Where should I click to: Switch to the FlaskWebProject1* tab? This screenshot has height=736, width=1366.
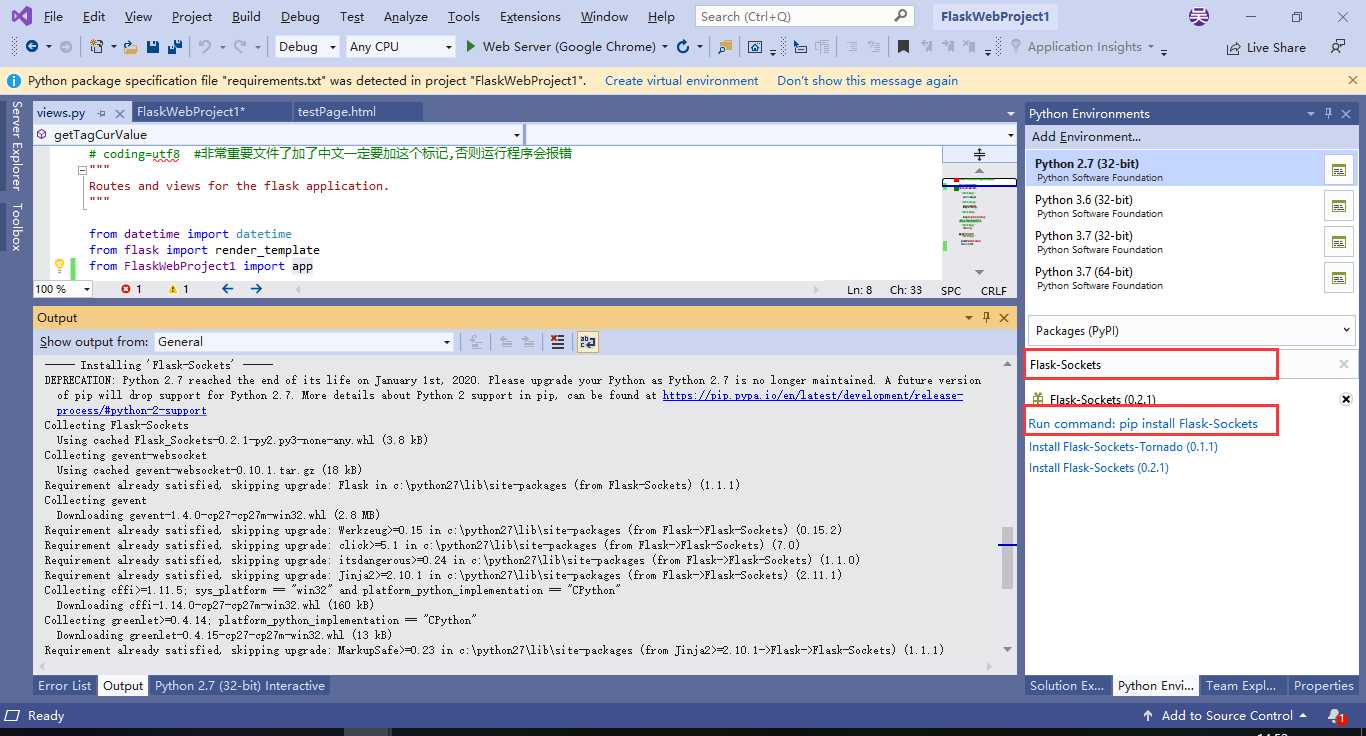click(x=191, y=111)
